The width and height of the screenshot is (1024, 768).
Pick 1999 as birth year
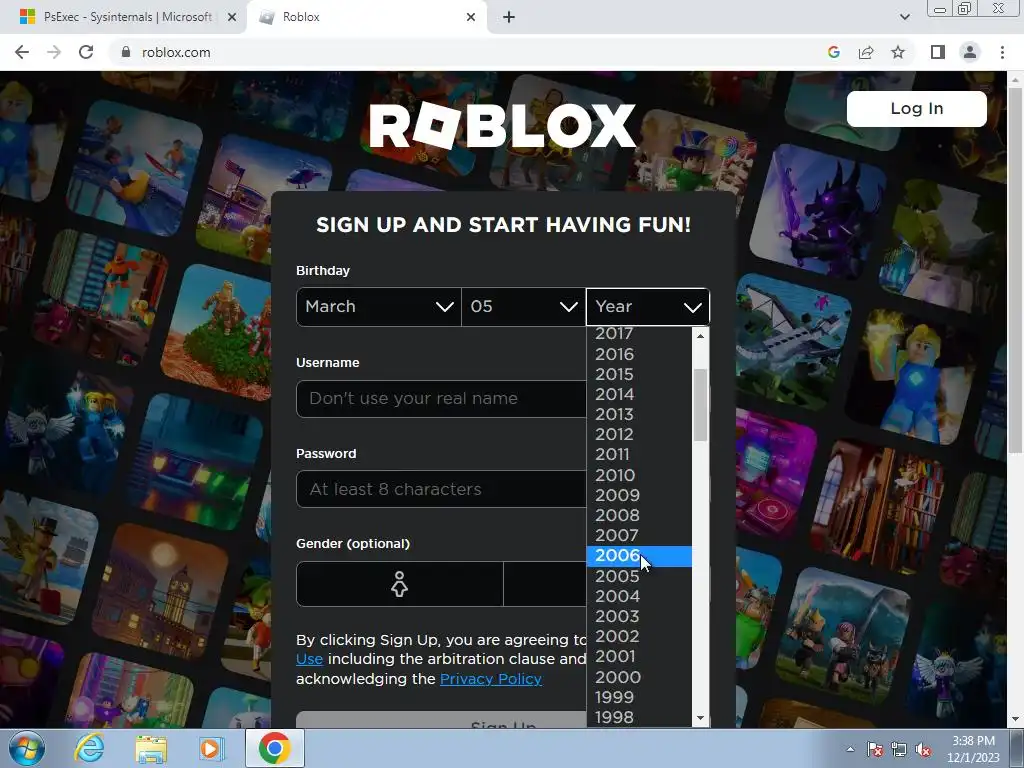(639, 697)
